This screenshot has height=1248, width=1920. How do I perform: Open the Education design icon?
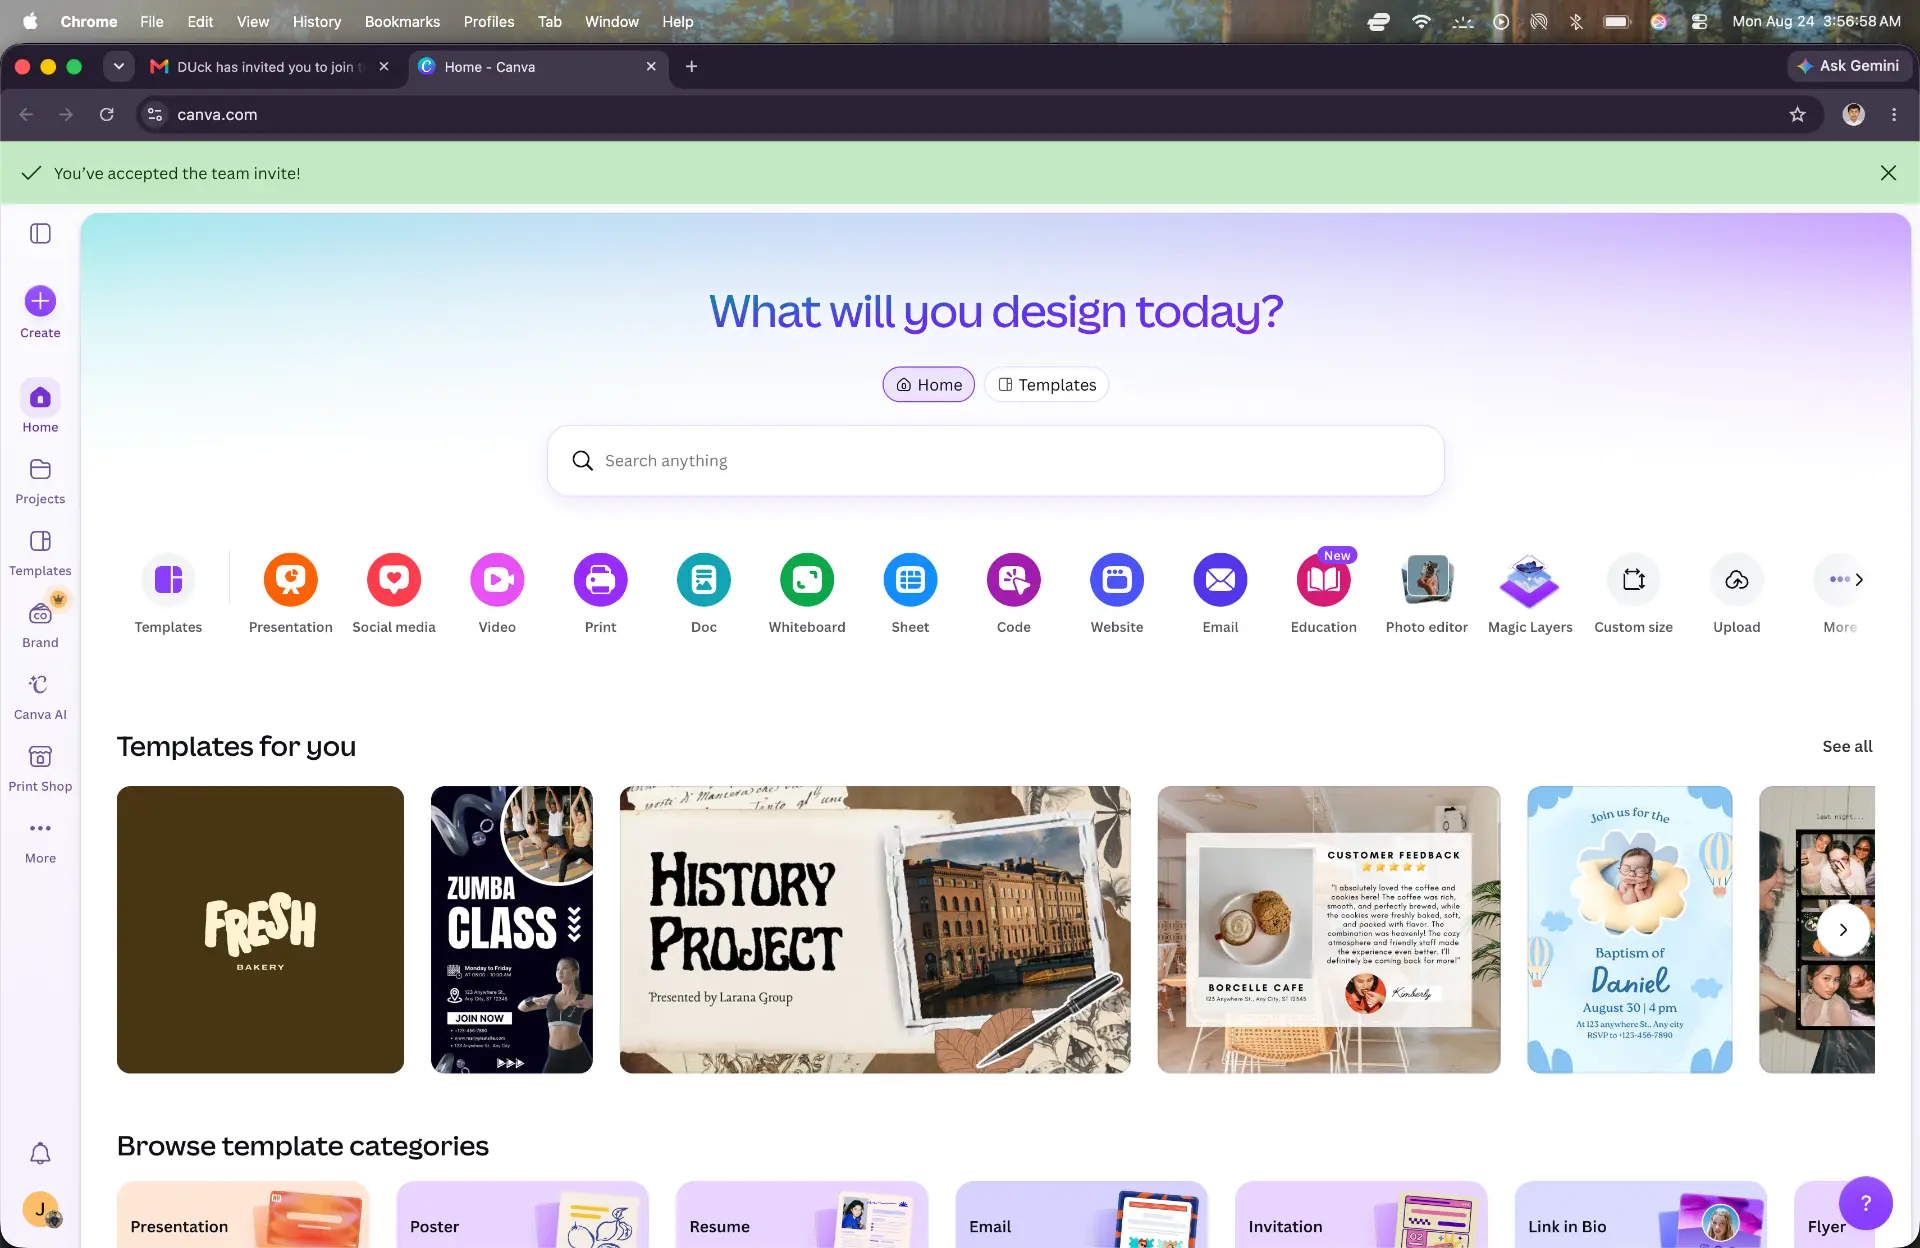pyautogui.click(x=1324, y=579)
